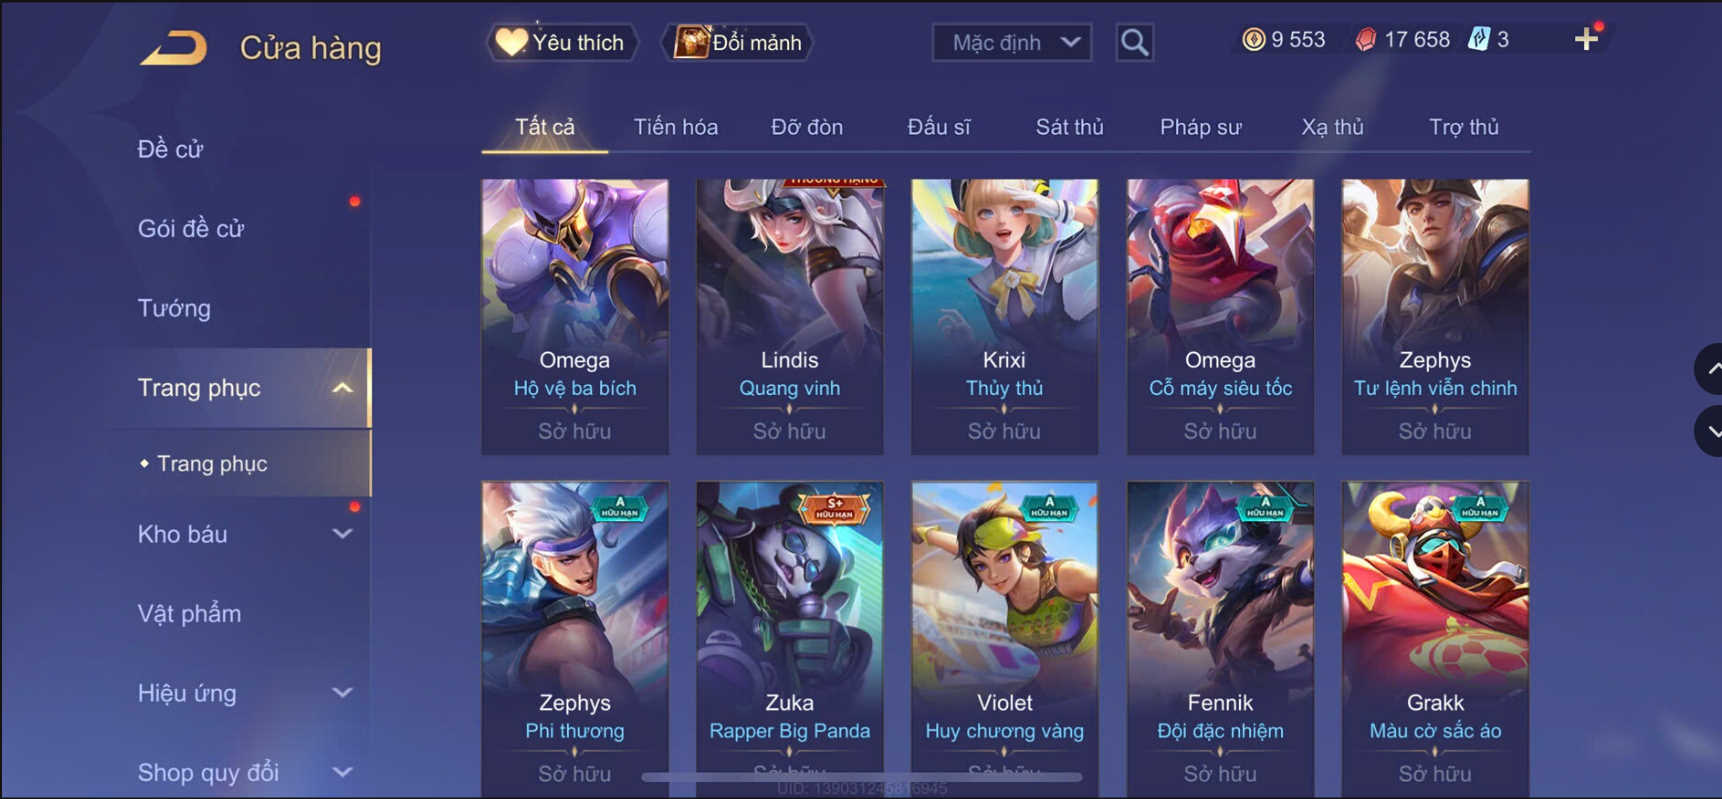The image size is (1722, 799).
Task: Open the Mặc định sort dropdown
Action: tap(1011, 42)
